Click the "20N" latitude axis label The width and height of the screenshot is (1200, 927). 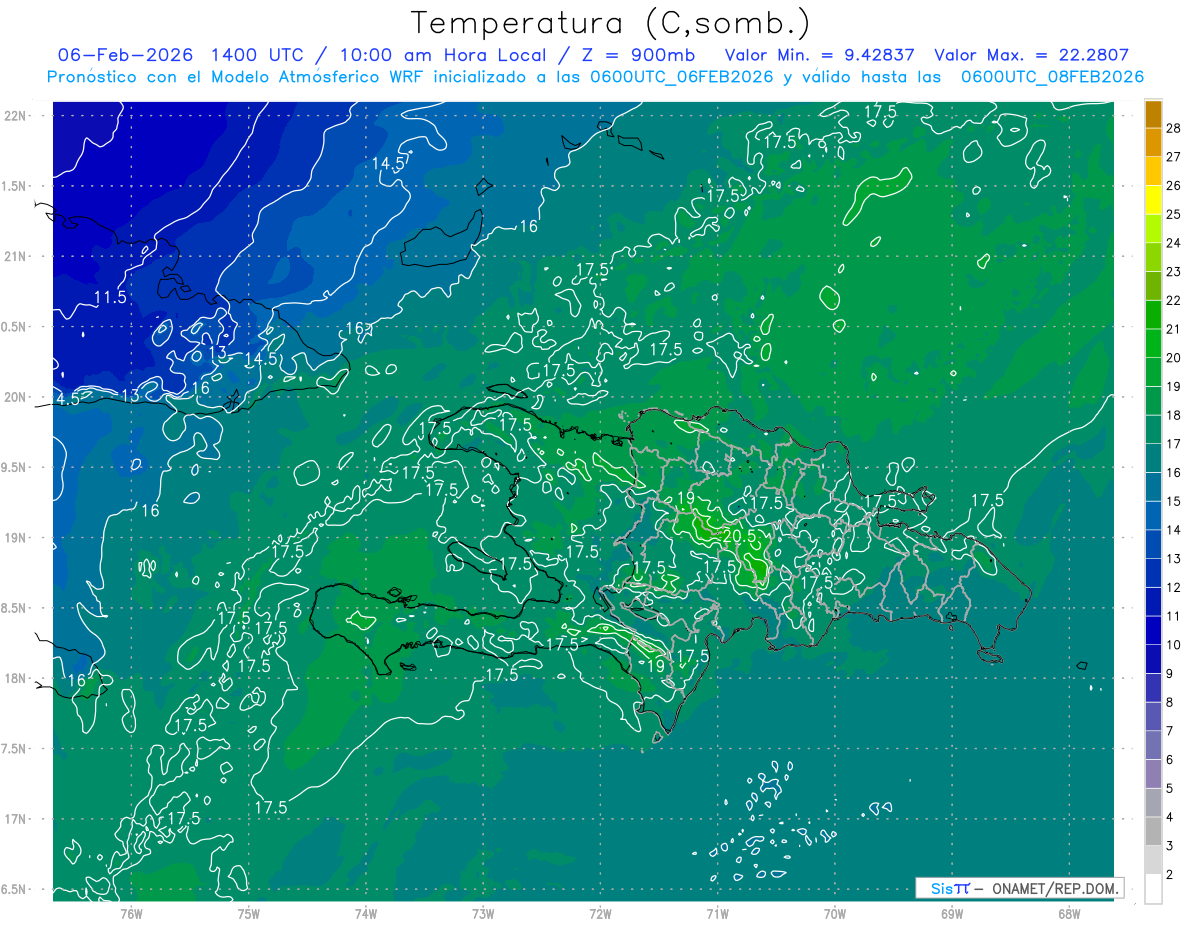tap(14, 397)
